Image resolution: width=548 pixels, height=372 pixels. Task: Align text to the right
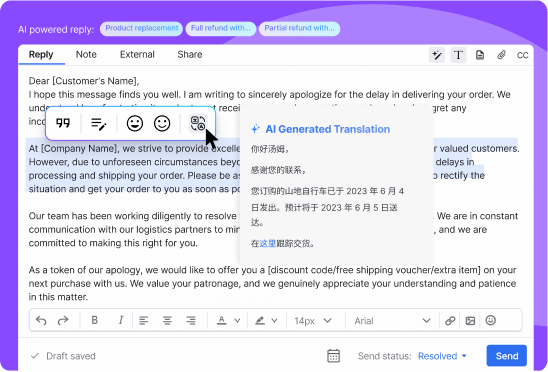191,321
